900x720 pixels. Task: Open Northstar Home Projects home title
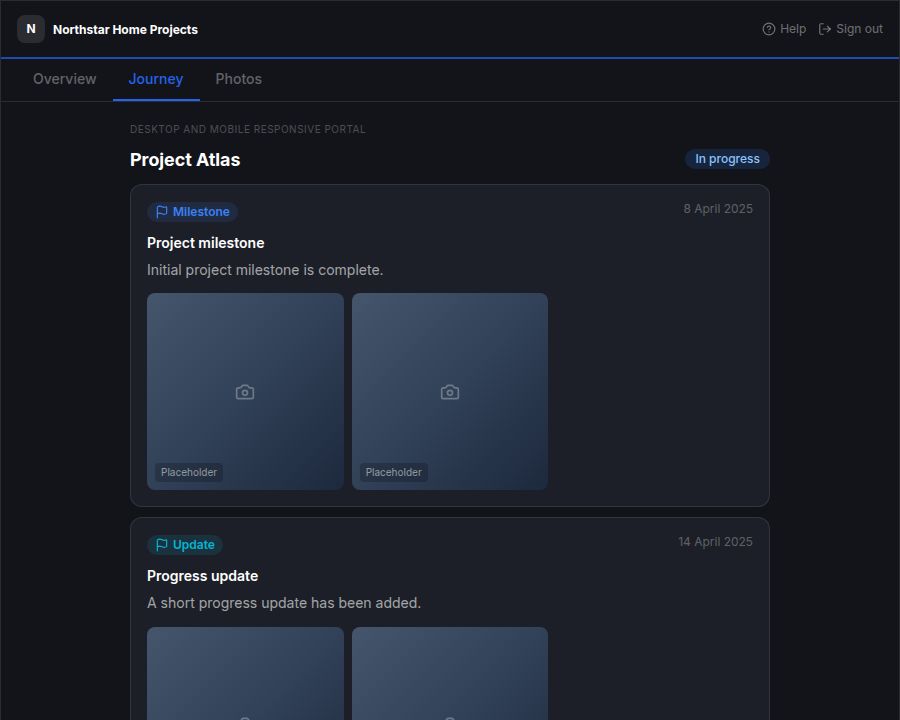(x=125, y=30)
